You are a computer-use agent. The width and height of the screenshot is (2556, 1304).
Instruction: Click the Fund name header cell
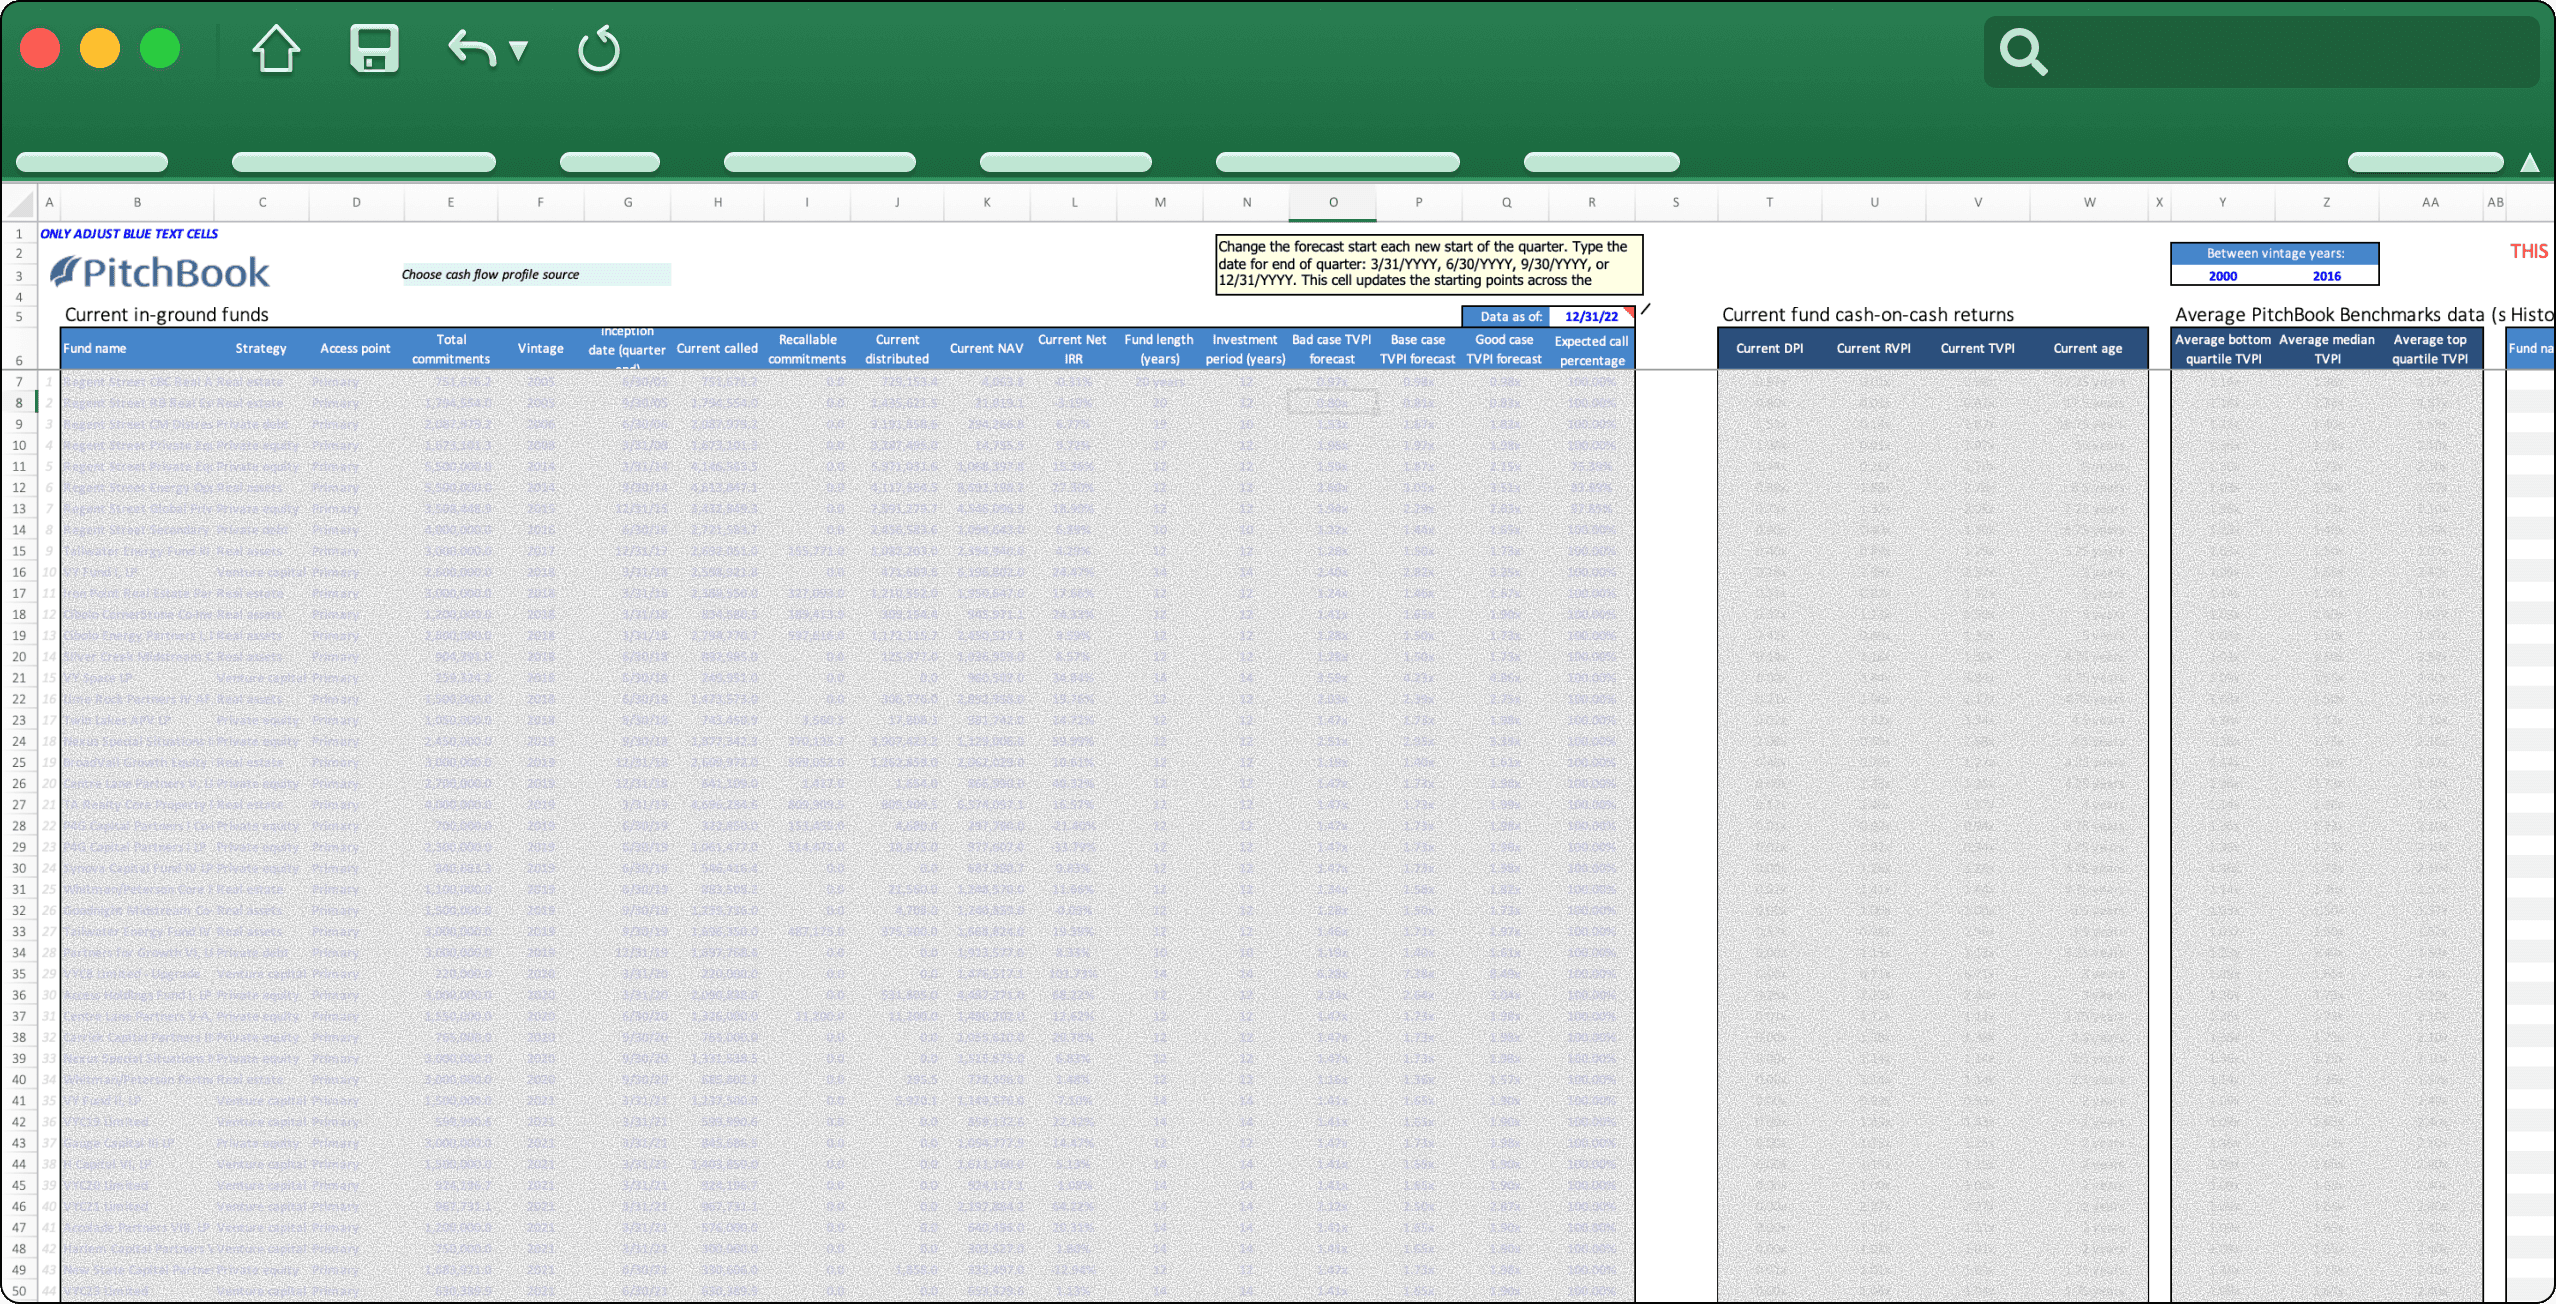(96, 348)
